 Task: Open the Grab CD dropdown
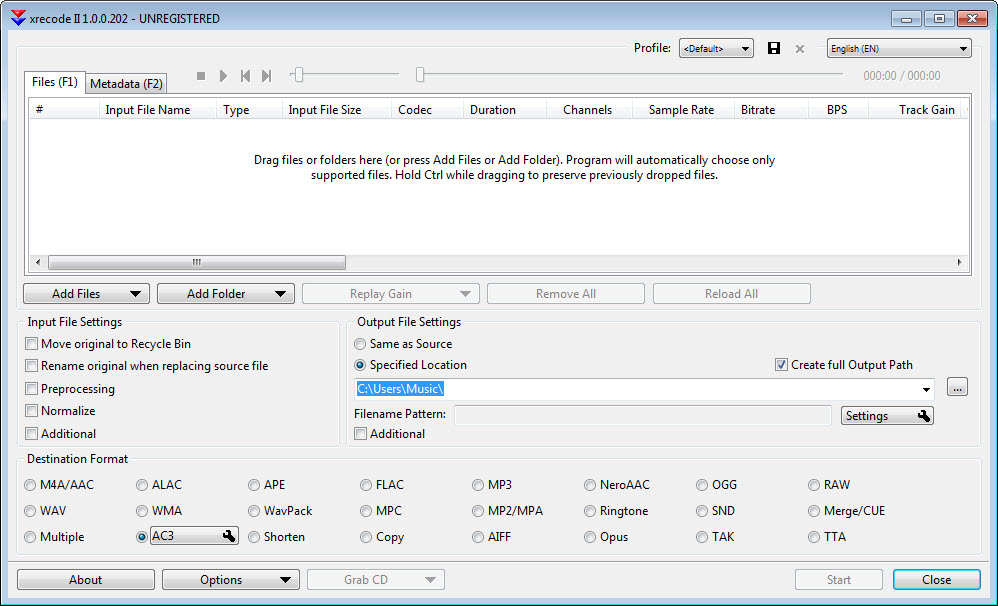(376, 580)
